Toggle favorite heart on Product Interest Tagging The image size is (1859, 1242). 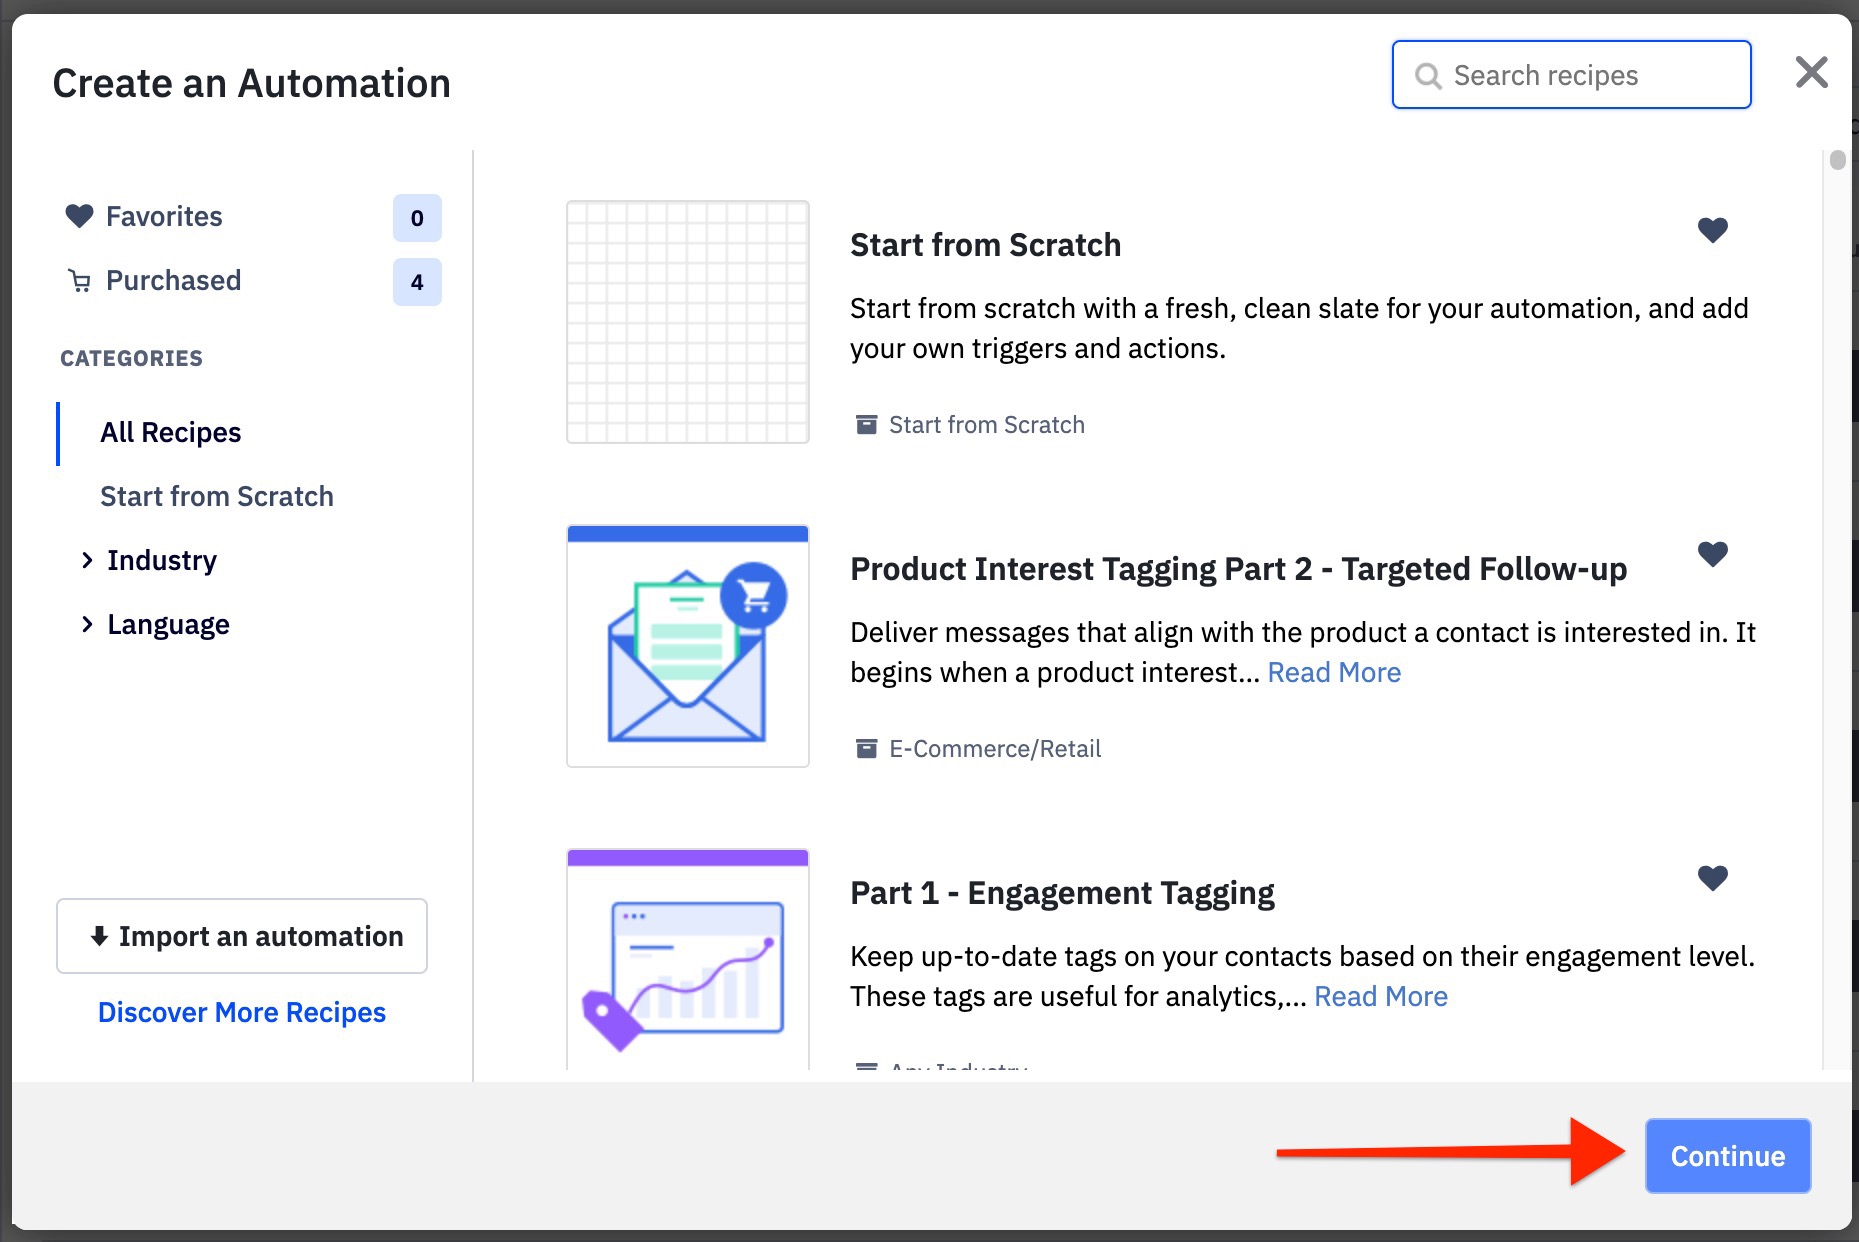pyautogui.click(x=1712, y=554)
